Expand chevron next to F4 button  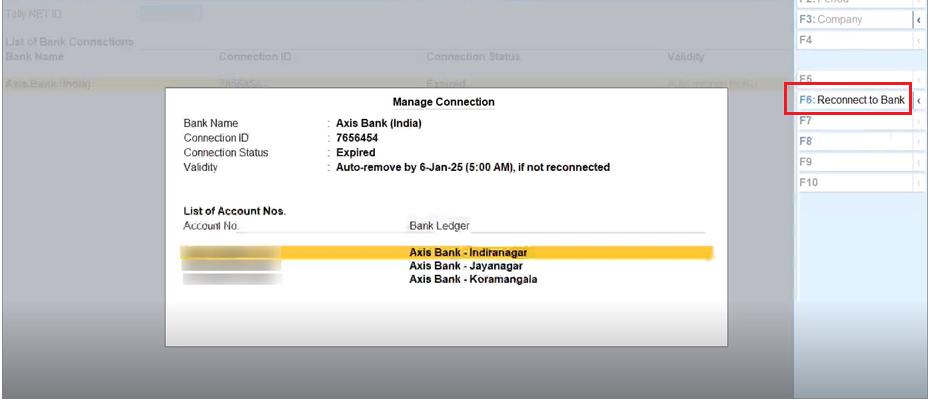click(x=919, y=40)
